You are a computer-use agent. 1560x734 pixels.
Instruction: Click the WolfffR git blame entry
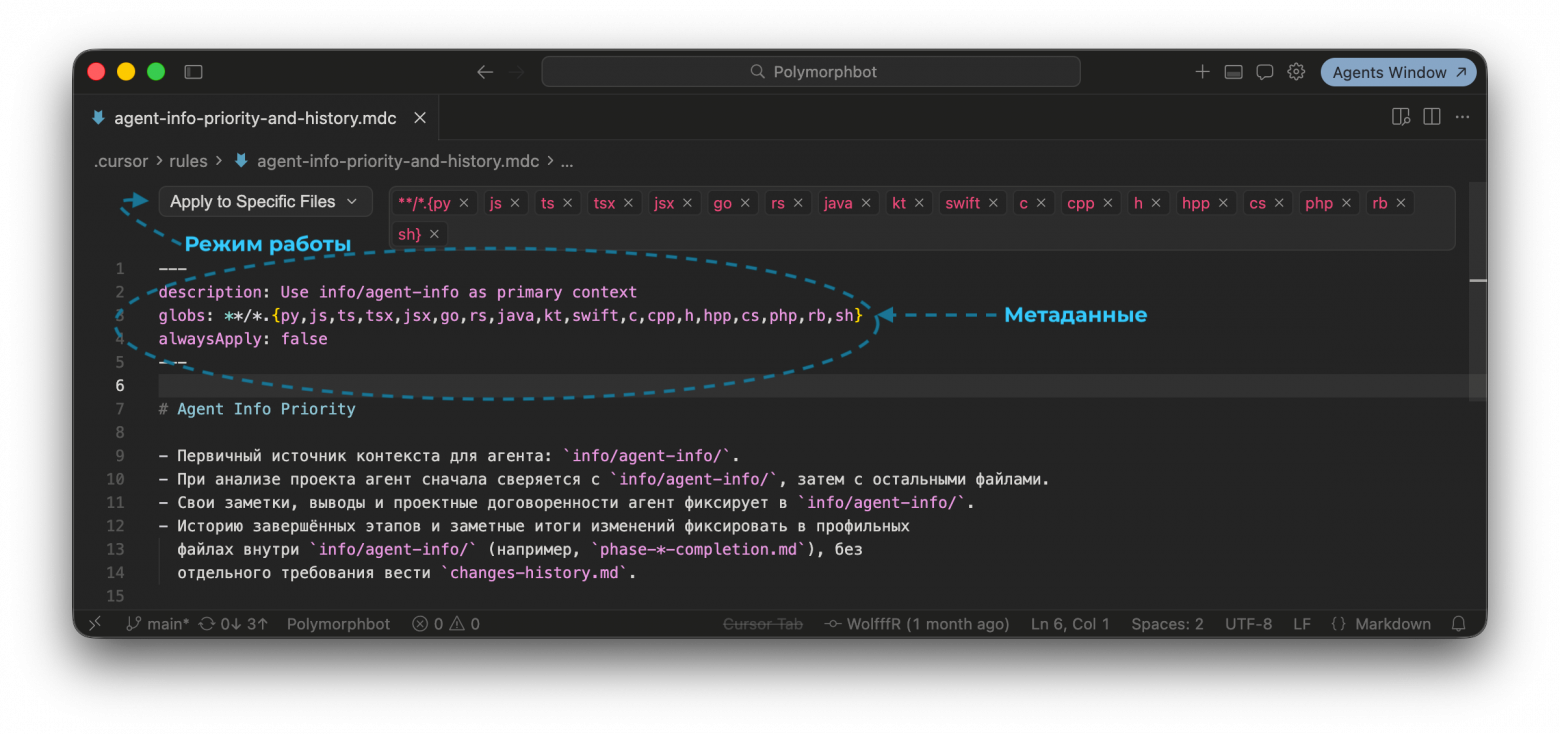point(917,624)
